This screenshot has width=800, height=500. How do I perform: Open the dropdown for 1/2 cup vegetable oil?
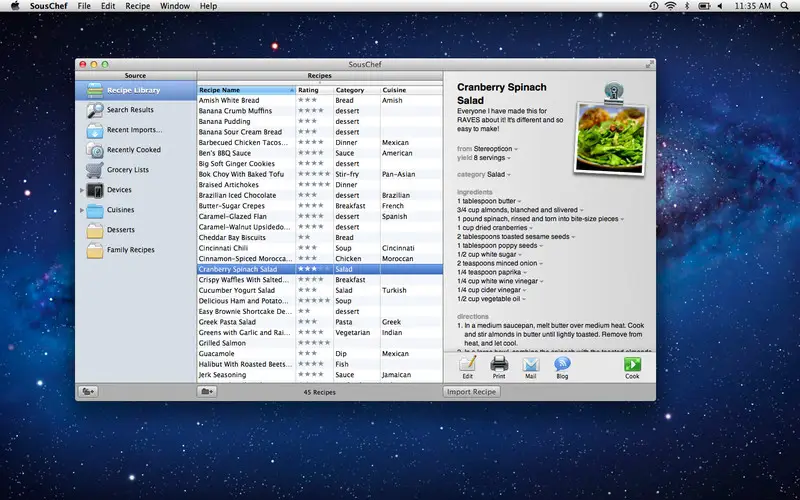(x=524, y=299)
